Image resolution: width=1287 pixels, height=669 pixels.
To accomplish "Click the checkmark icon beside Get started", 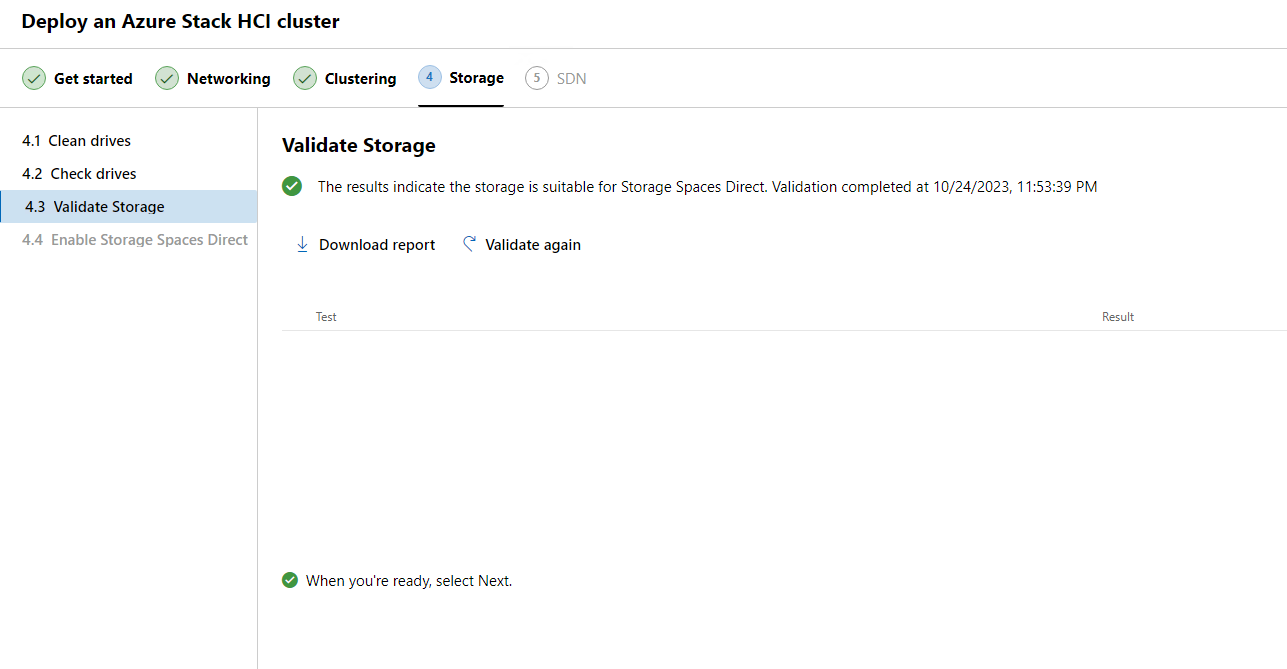I will [34, 78].
